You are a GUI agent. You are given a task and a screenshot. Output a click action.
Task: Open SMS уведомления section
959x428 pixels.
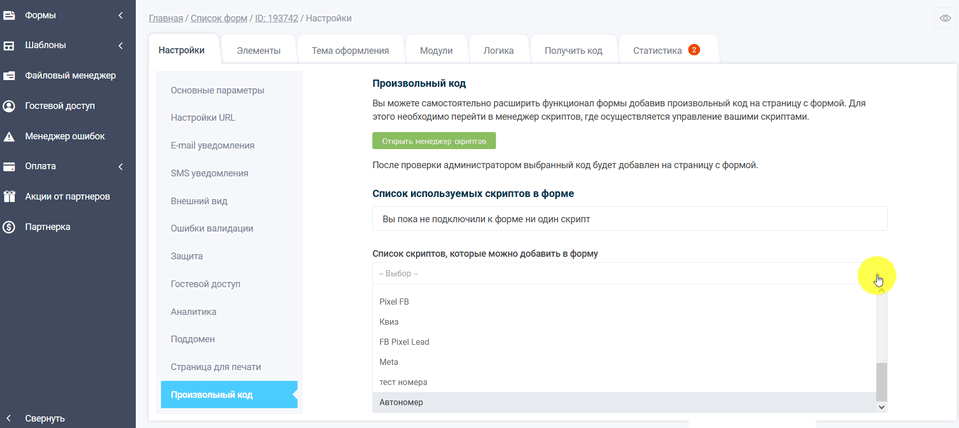click(x=210, y=173)
